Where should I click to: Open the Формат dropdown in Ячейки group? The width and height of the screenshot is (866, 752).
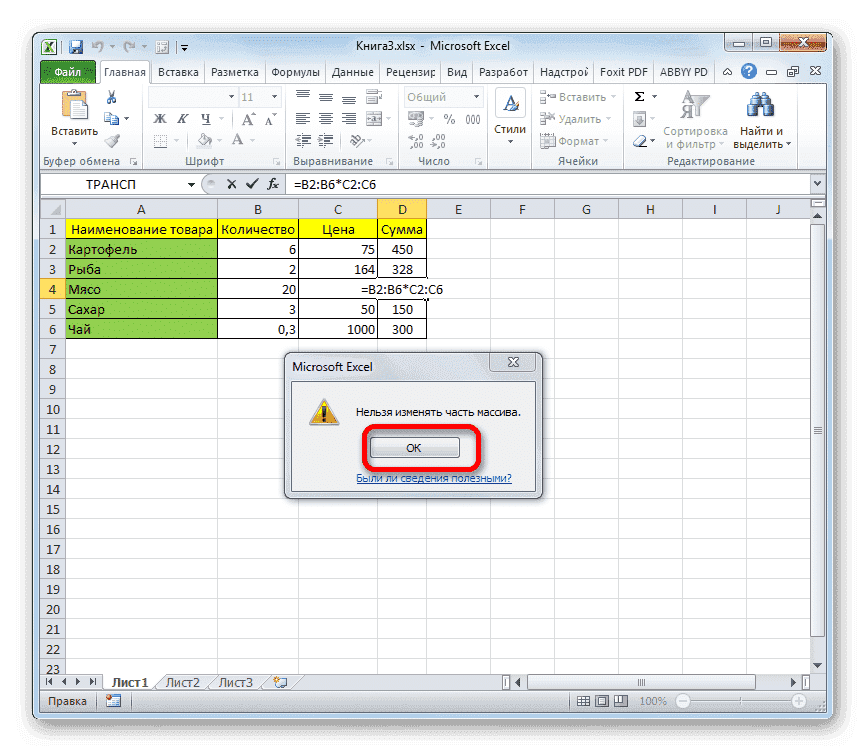pyautogui.click(x=576, y=140)
